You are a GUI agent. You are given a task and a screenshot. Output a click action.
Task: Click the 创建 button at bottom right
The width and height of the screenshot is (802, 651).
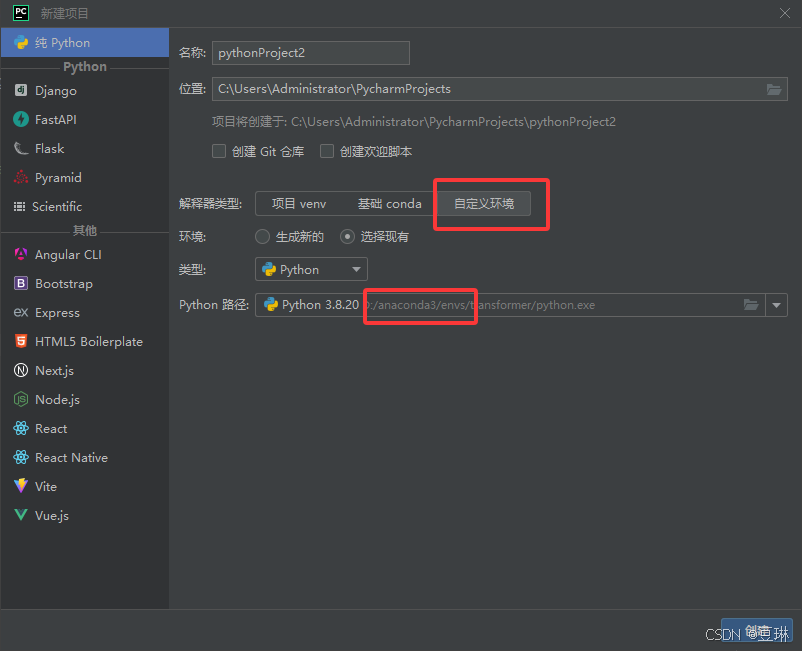coord(757,631)
